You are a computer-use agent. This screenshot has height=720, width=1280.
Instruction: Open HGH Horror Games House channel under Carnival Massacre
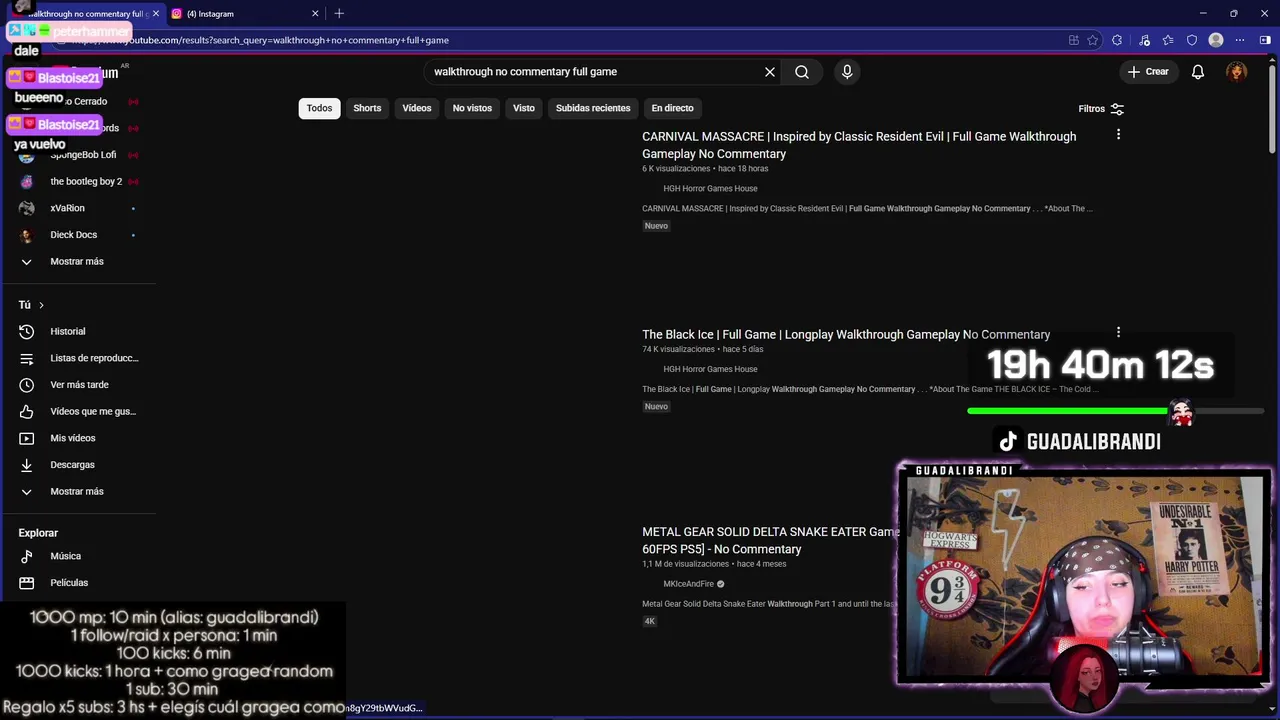click(x=710, y=188)
